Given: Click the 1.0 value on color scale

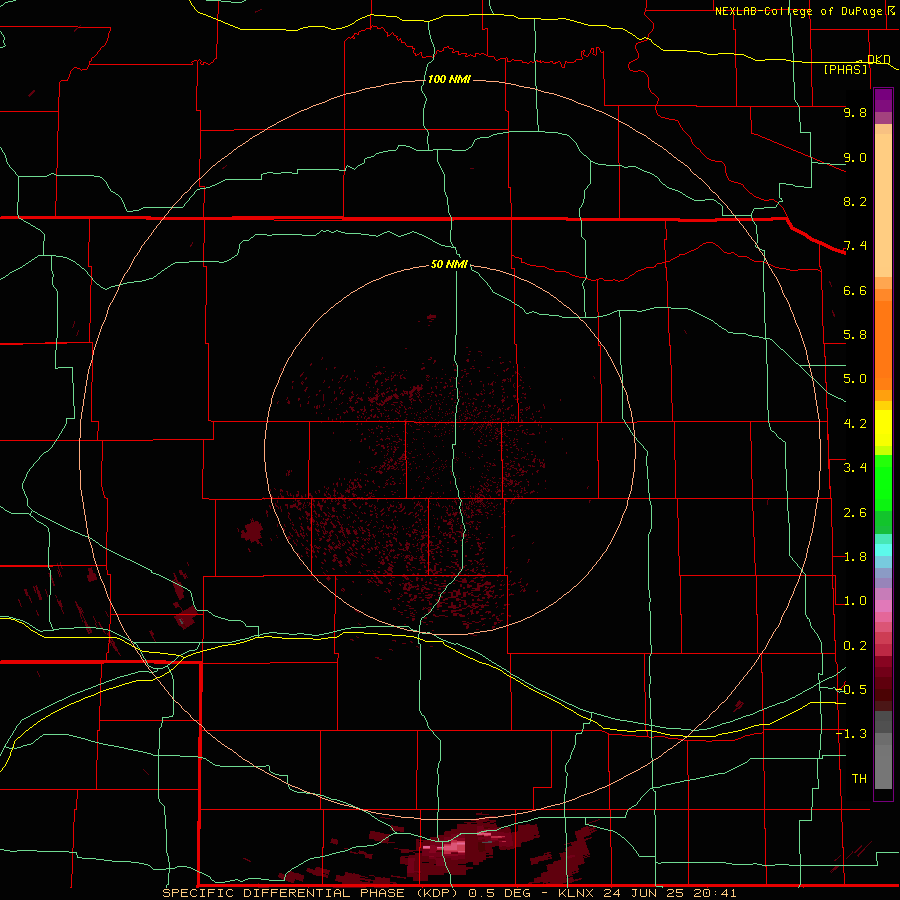Looking at the screenshot, I should point(855,601).
